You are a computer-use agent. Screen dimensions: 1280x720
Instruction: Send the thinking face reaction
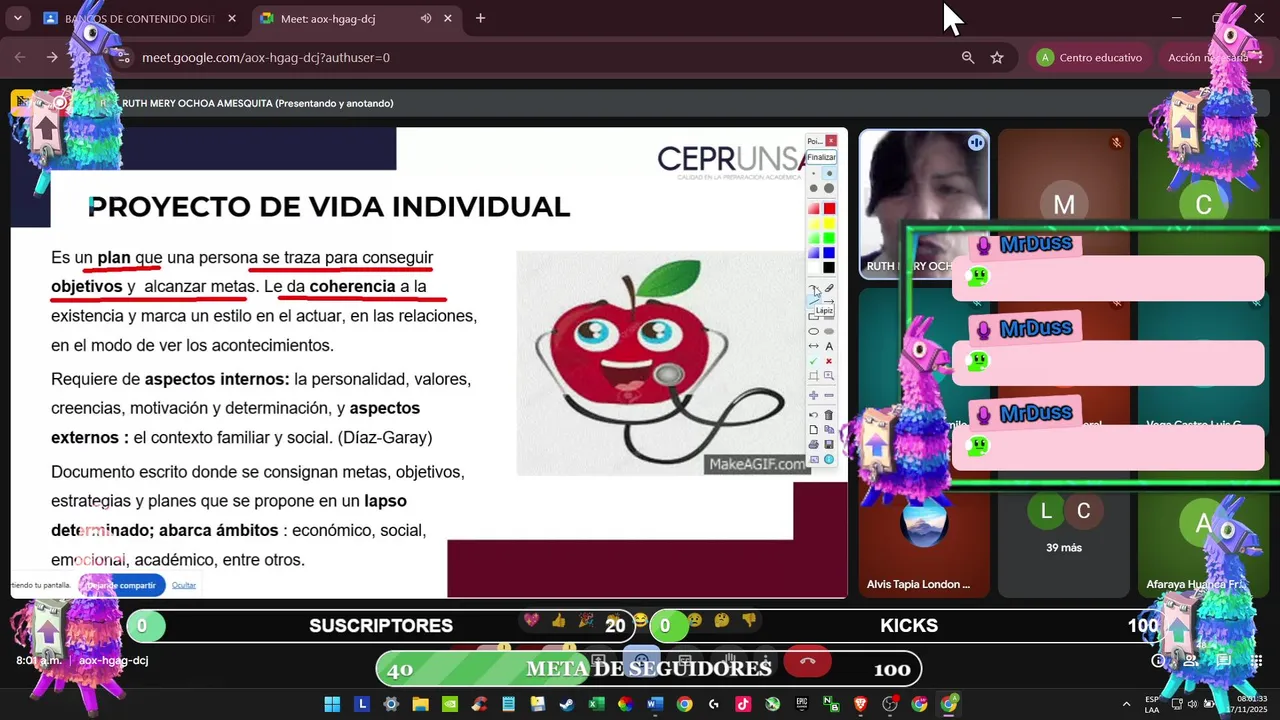point(722,621)
